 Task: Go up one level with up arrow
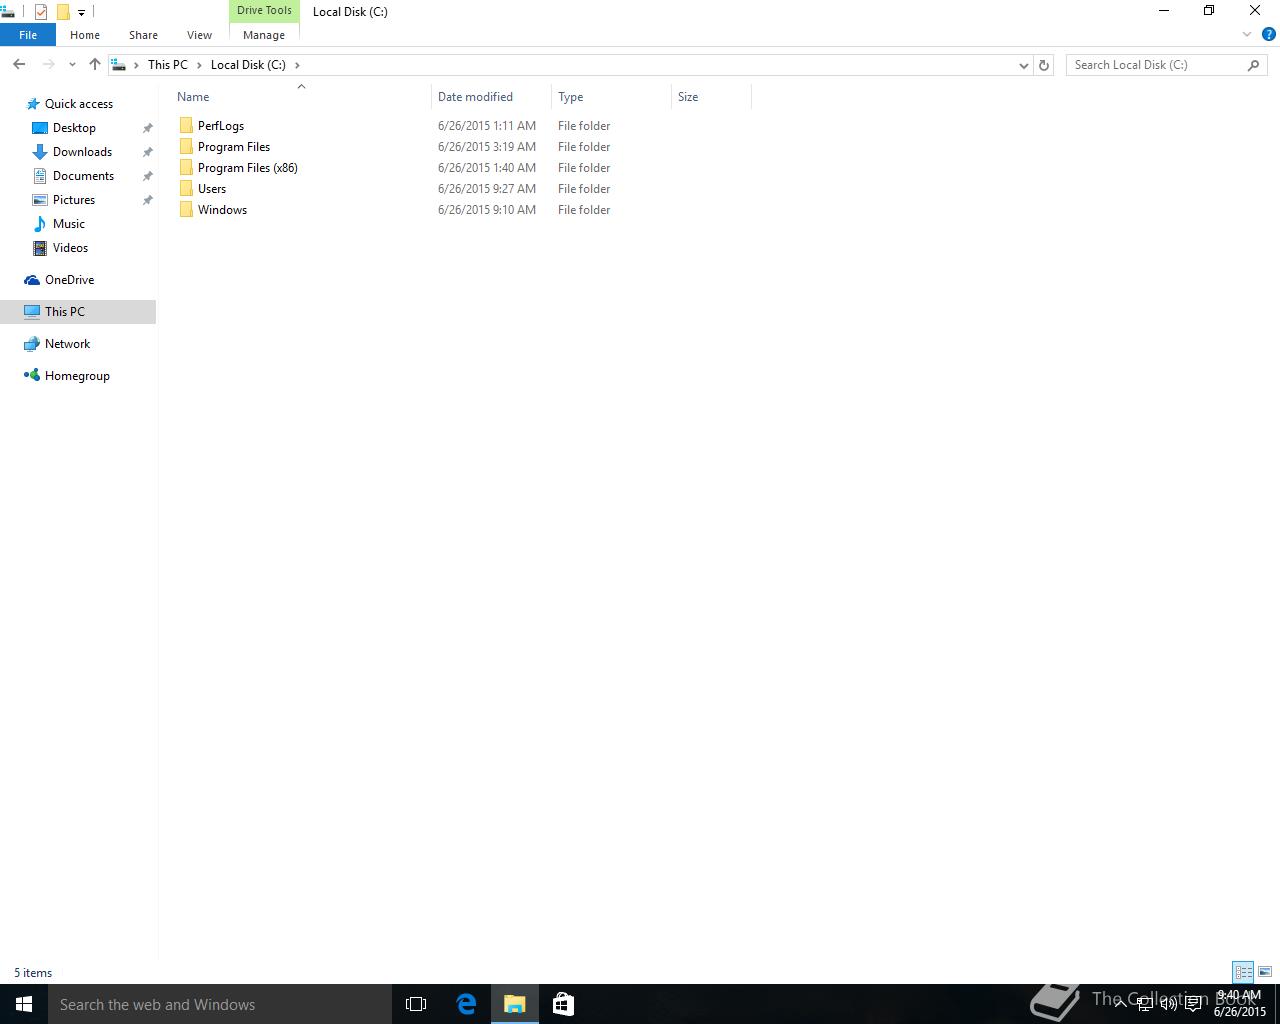[95, 65]
